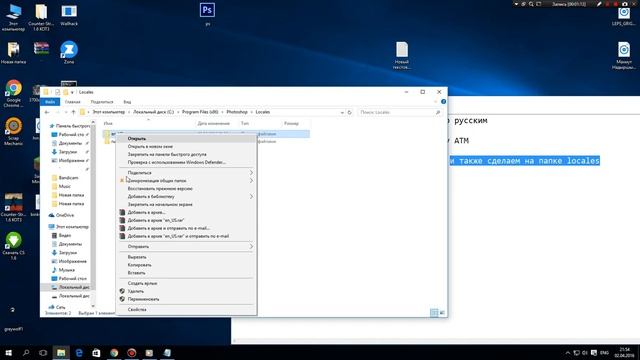640x360 pixels.
Task: Expand 'Добавить в библиотеку' submenu
Action: coord(251,196)
